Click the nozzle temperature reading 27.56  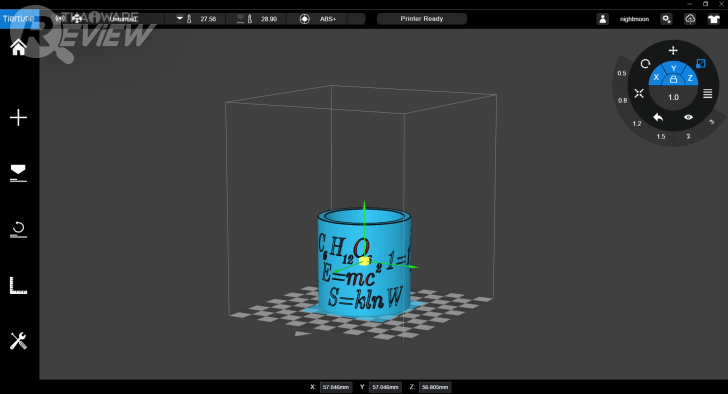(x=208, y=19)
